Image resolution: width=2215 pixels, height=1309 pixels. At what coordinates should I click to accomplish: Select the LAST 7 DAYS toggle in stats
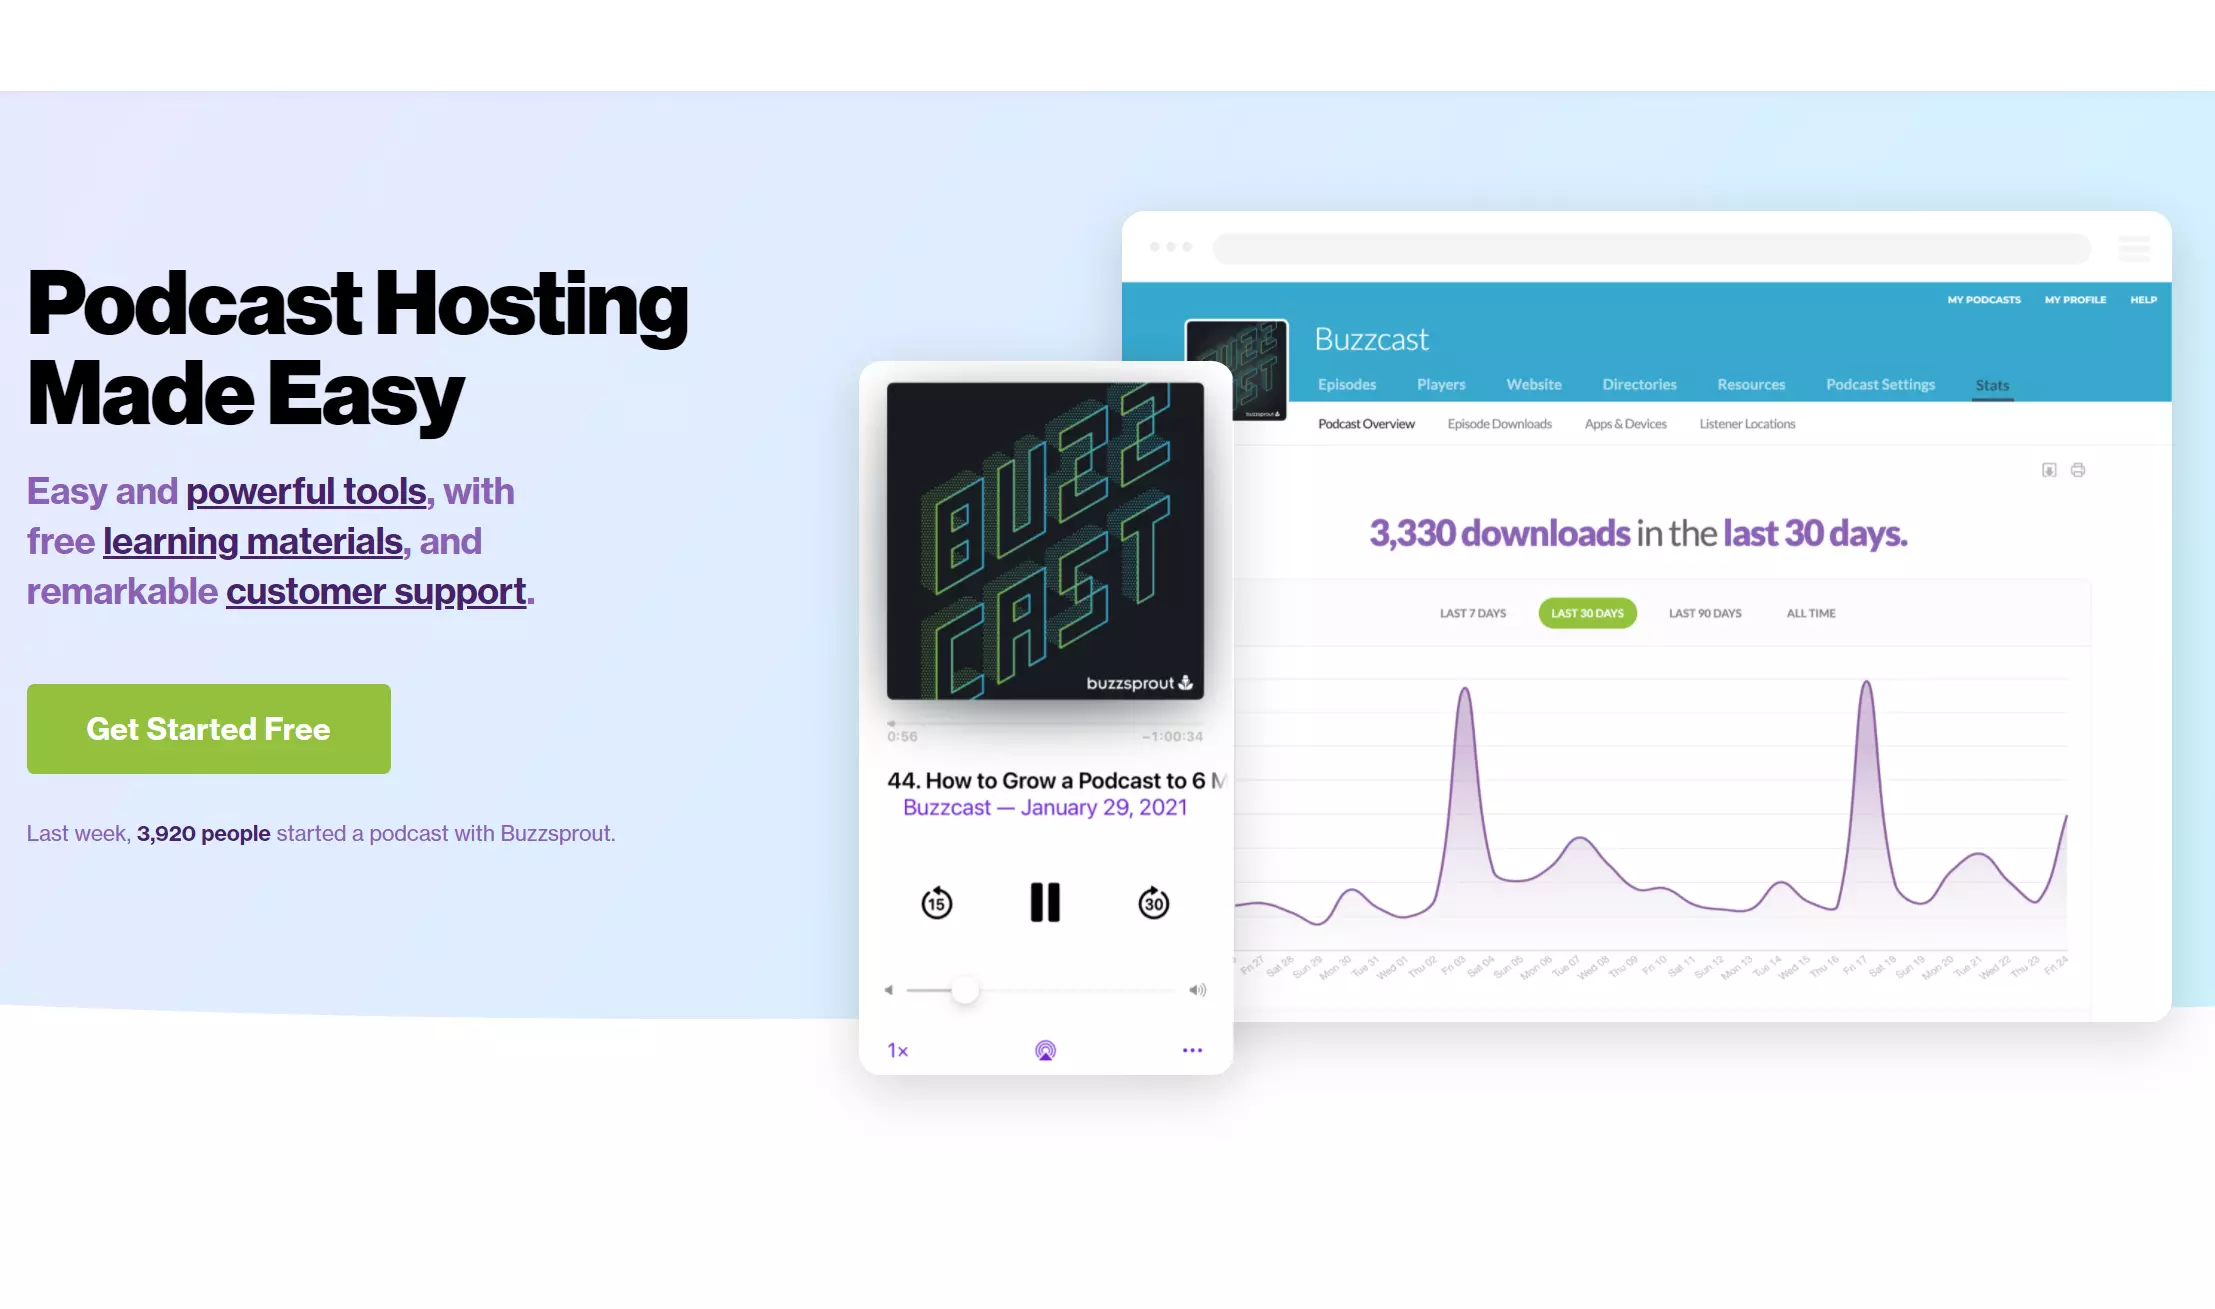tap(1472, 612)
